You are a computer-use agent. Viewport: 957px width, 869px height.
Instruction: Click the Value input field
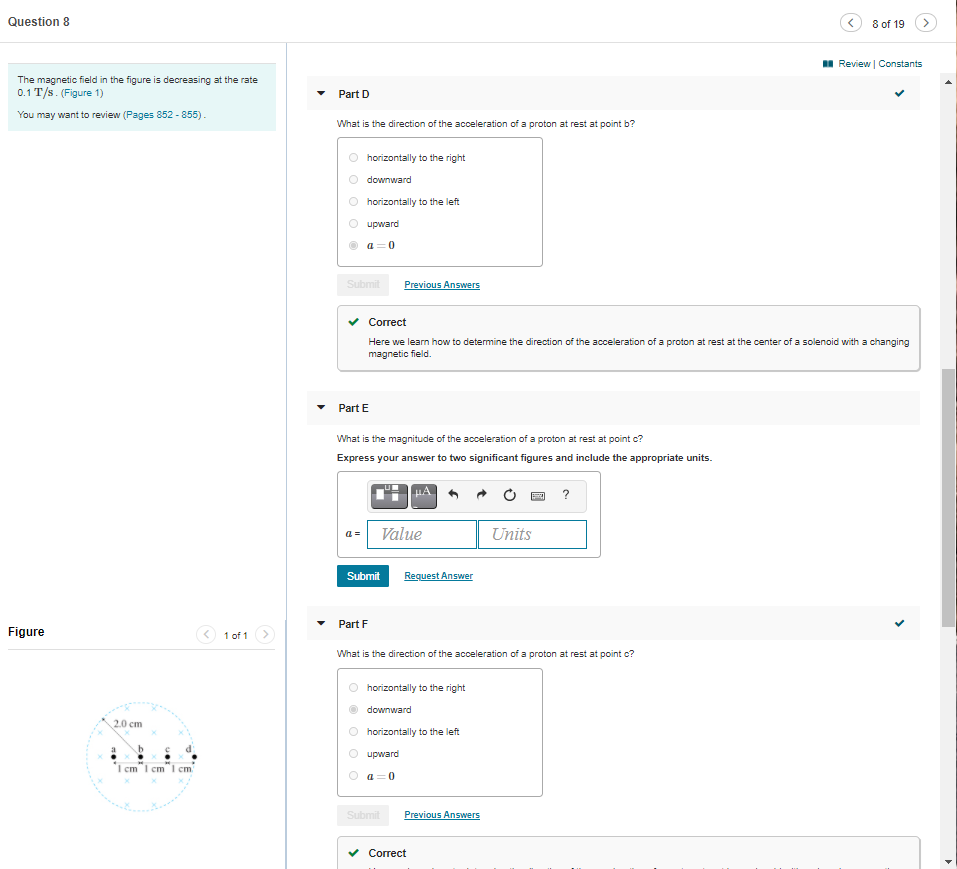(422, 535)
